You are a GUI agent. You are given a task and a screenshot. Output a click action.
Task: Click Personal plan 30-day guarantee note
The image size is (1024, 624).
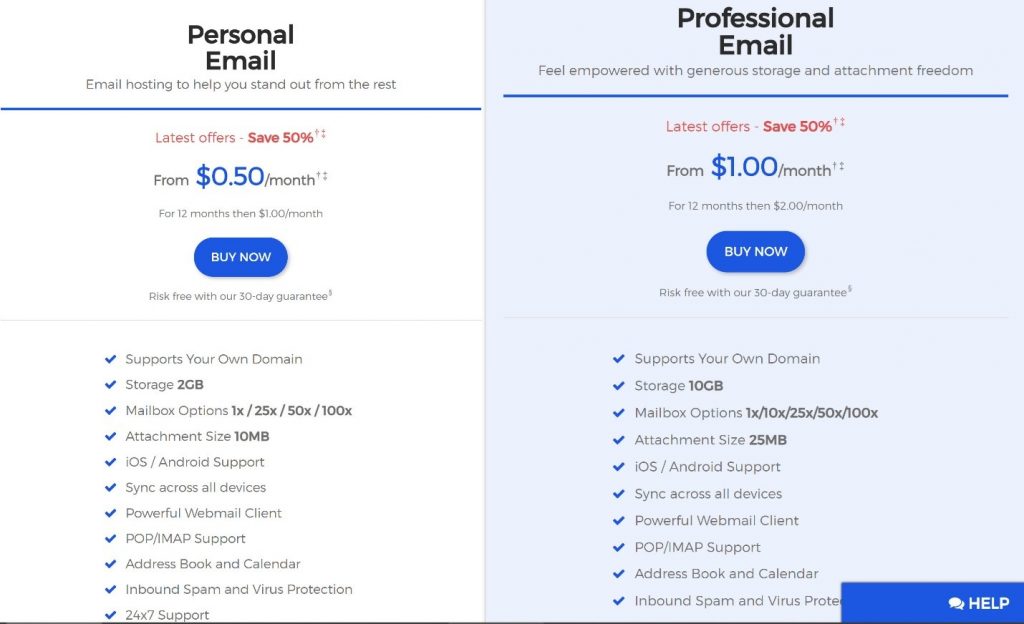point(240,296)
